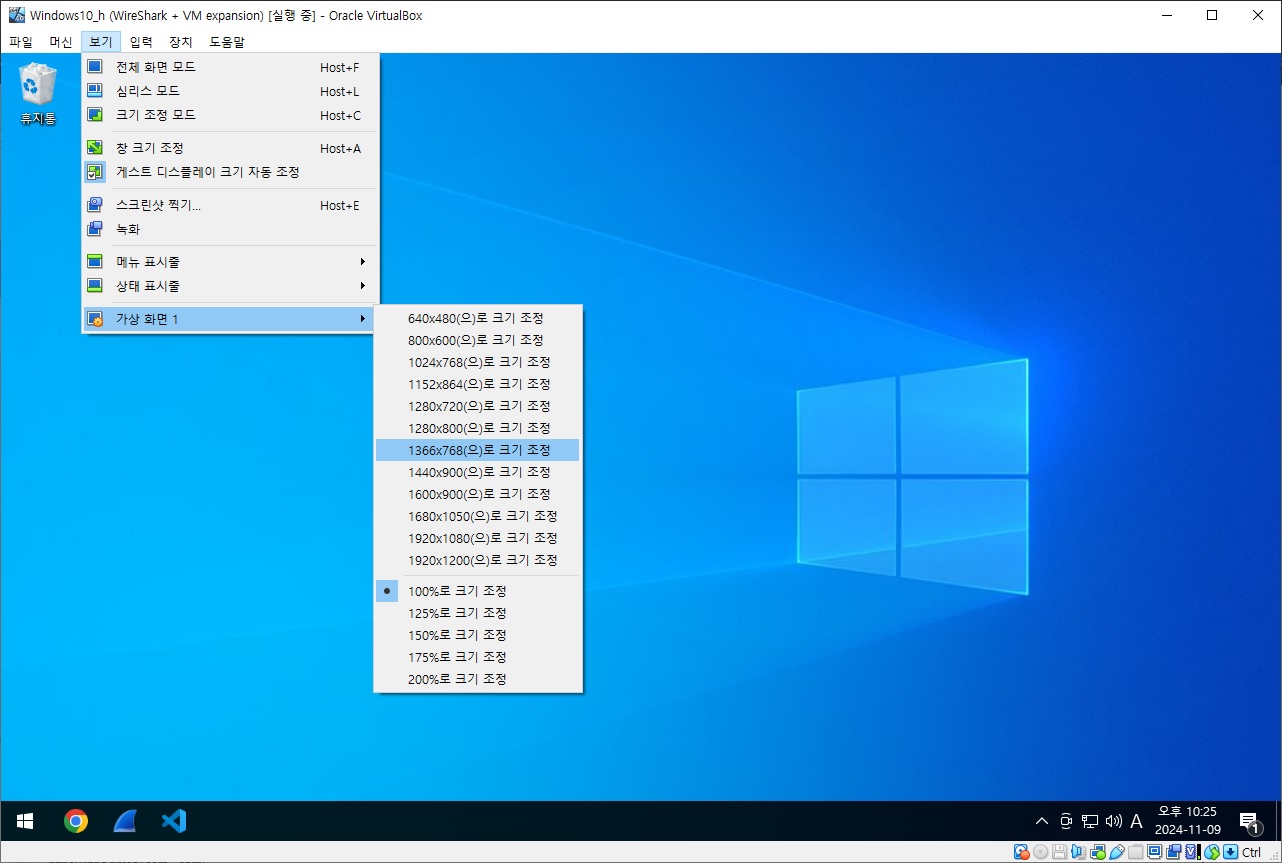The image size is (1282, 863).
Task: Click the clock showing 오후 10:25
Action: click(x=1187, y=821)
